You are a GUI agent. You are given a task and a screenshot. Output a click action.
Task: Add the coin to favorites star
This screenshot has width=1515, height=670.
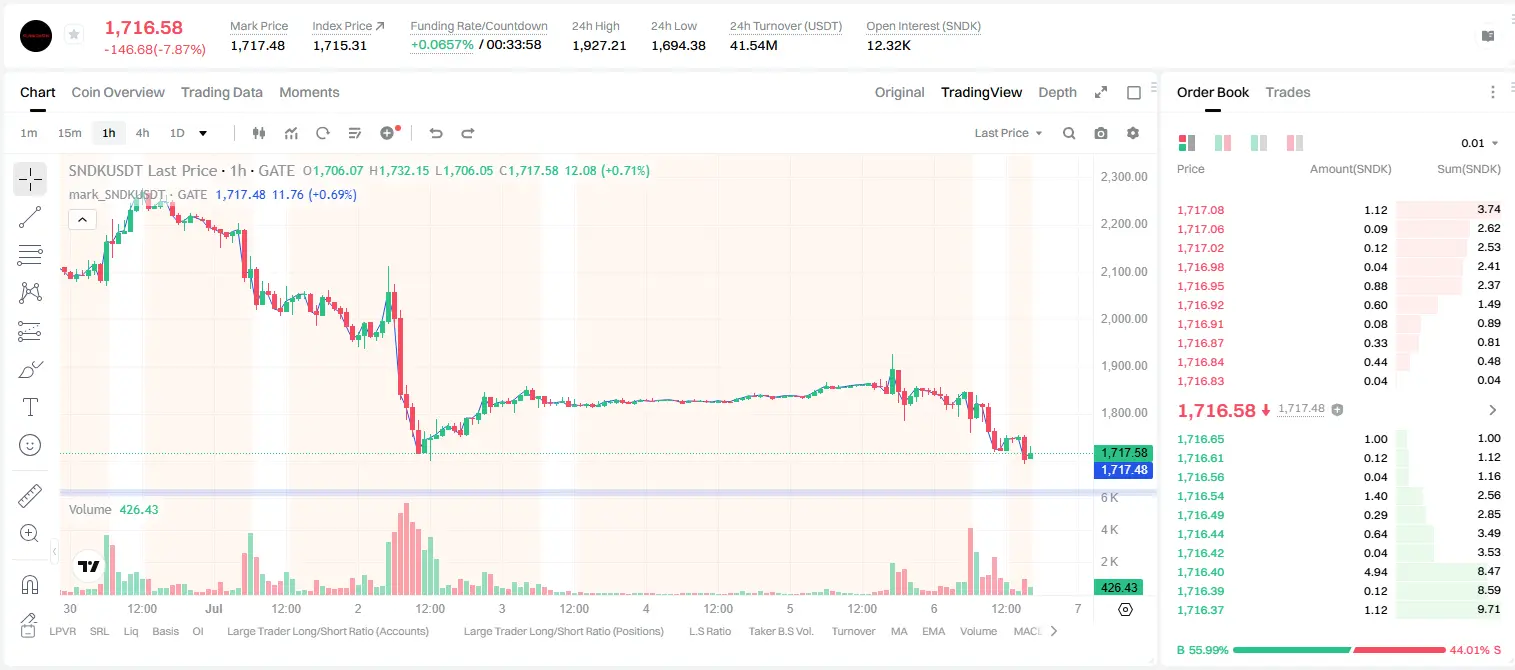74,35
